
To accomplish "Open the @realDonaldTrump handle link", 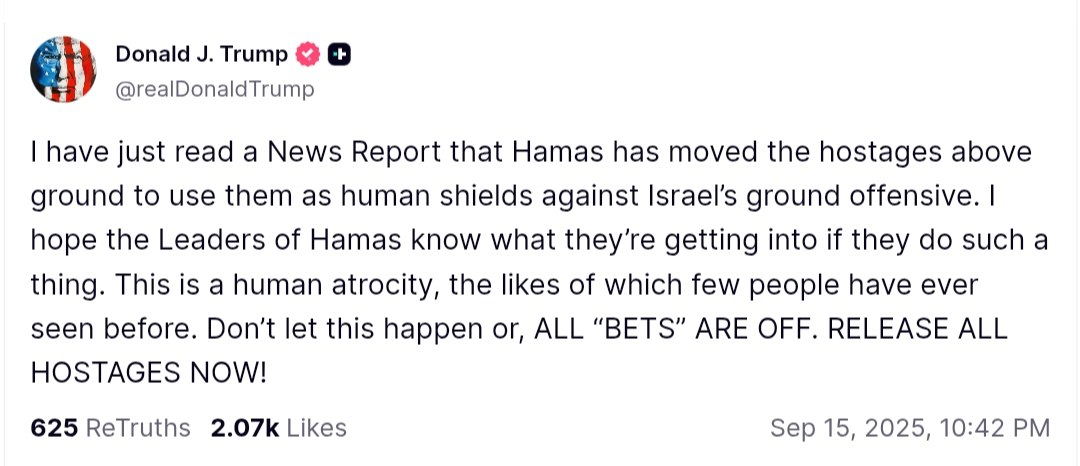I will [215, 89].
